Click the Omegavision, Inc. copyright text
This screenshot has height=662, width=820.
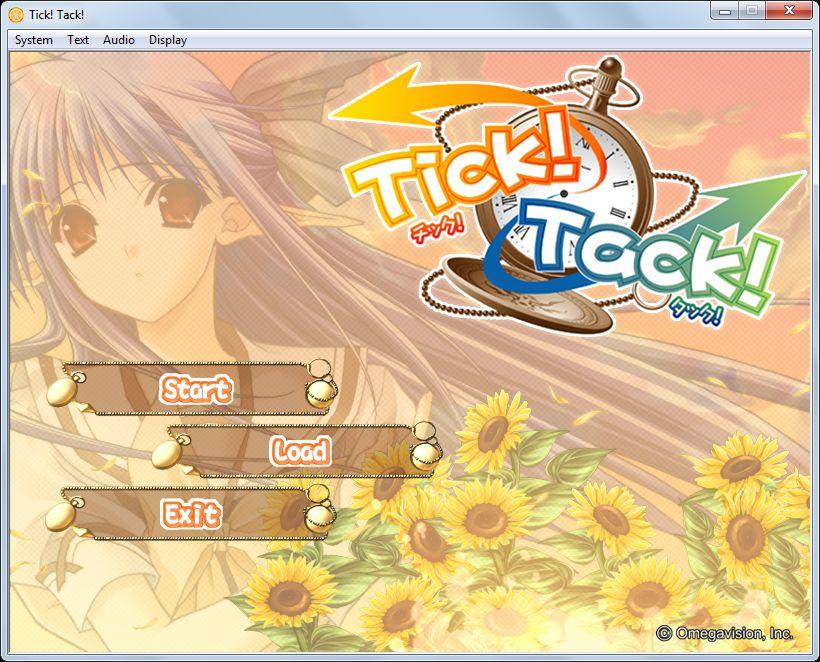(x=725, y=633)
